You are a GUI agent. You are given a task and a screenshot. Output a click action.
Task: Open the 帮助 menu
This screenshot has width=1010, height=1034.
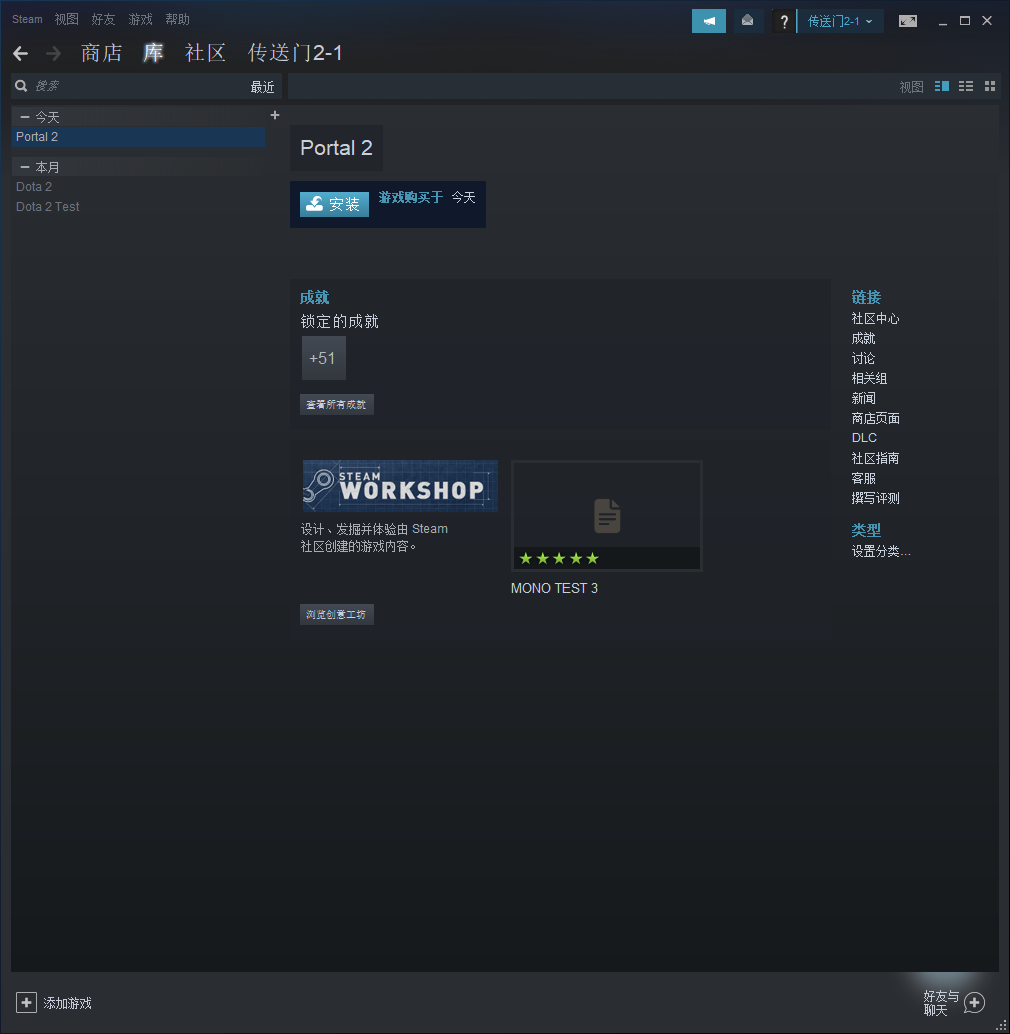point(177,19)
